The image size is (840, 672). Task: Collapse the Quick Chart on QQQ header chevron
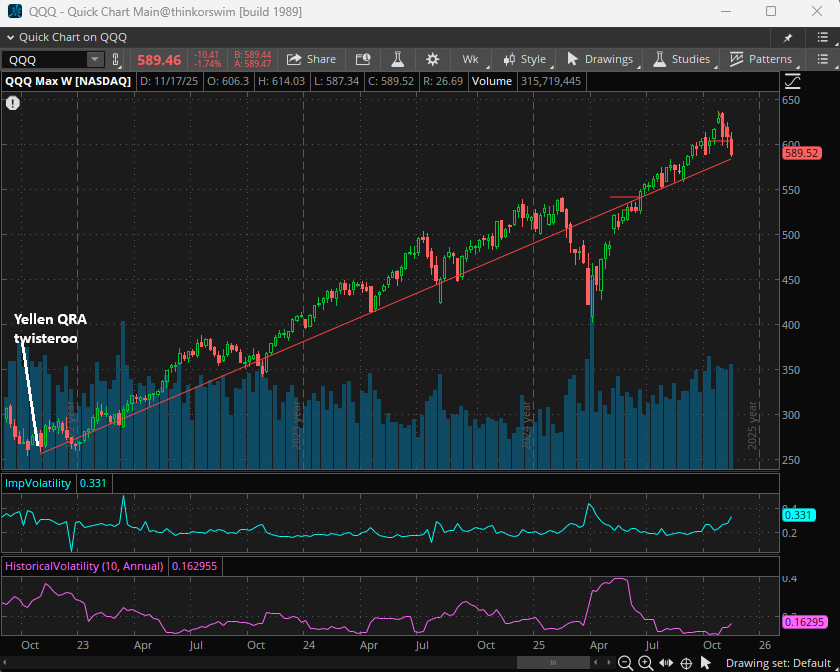10,38
